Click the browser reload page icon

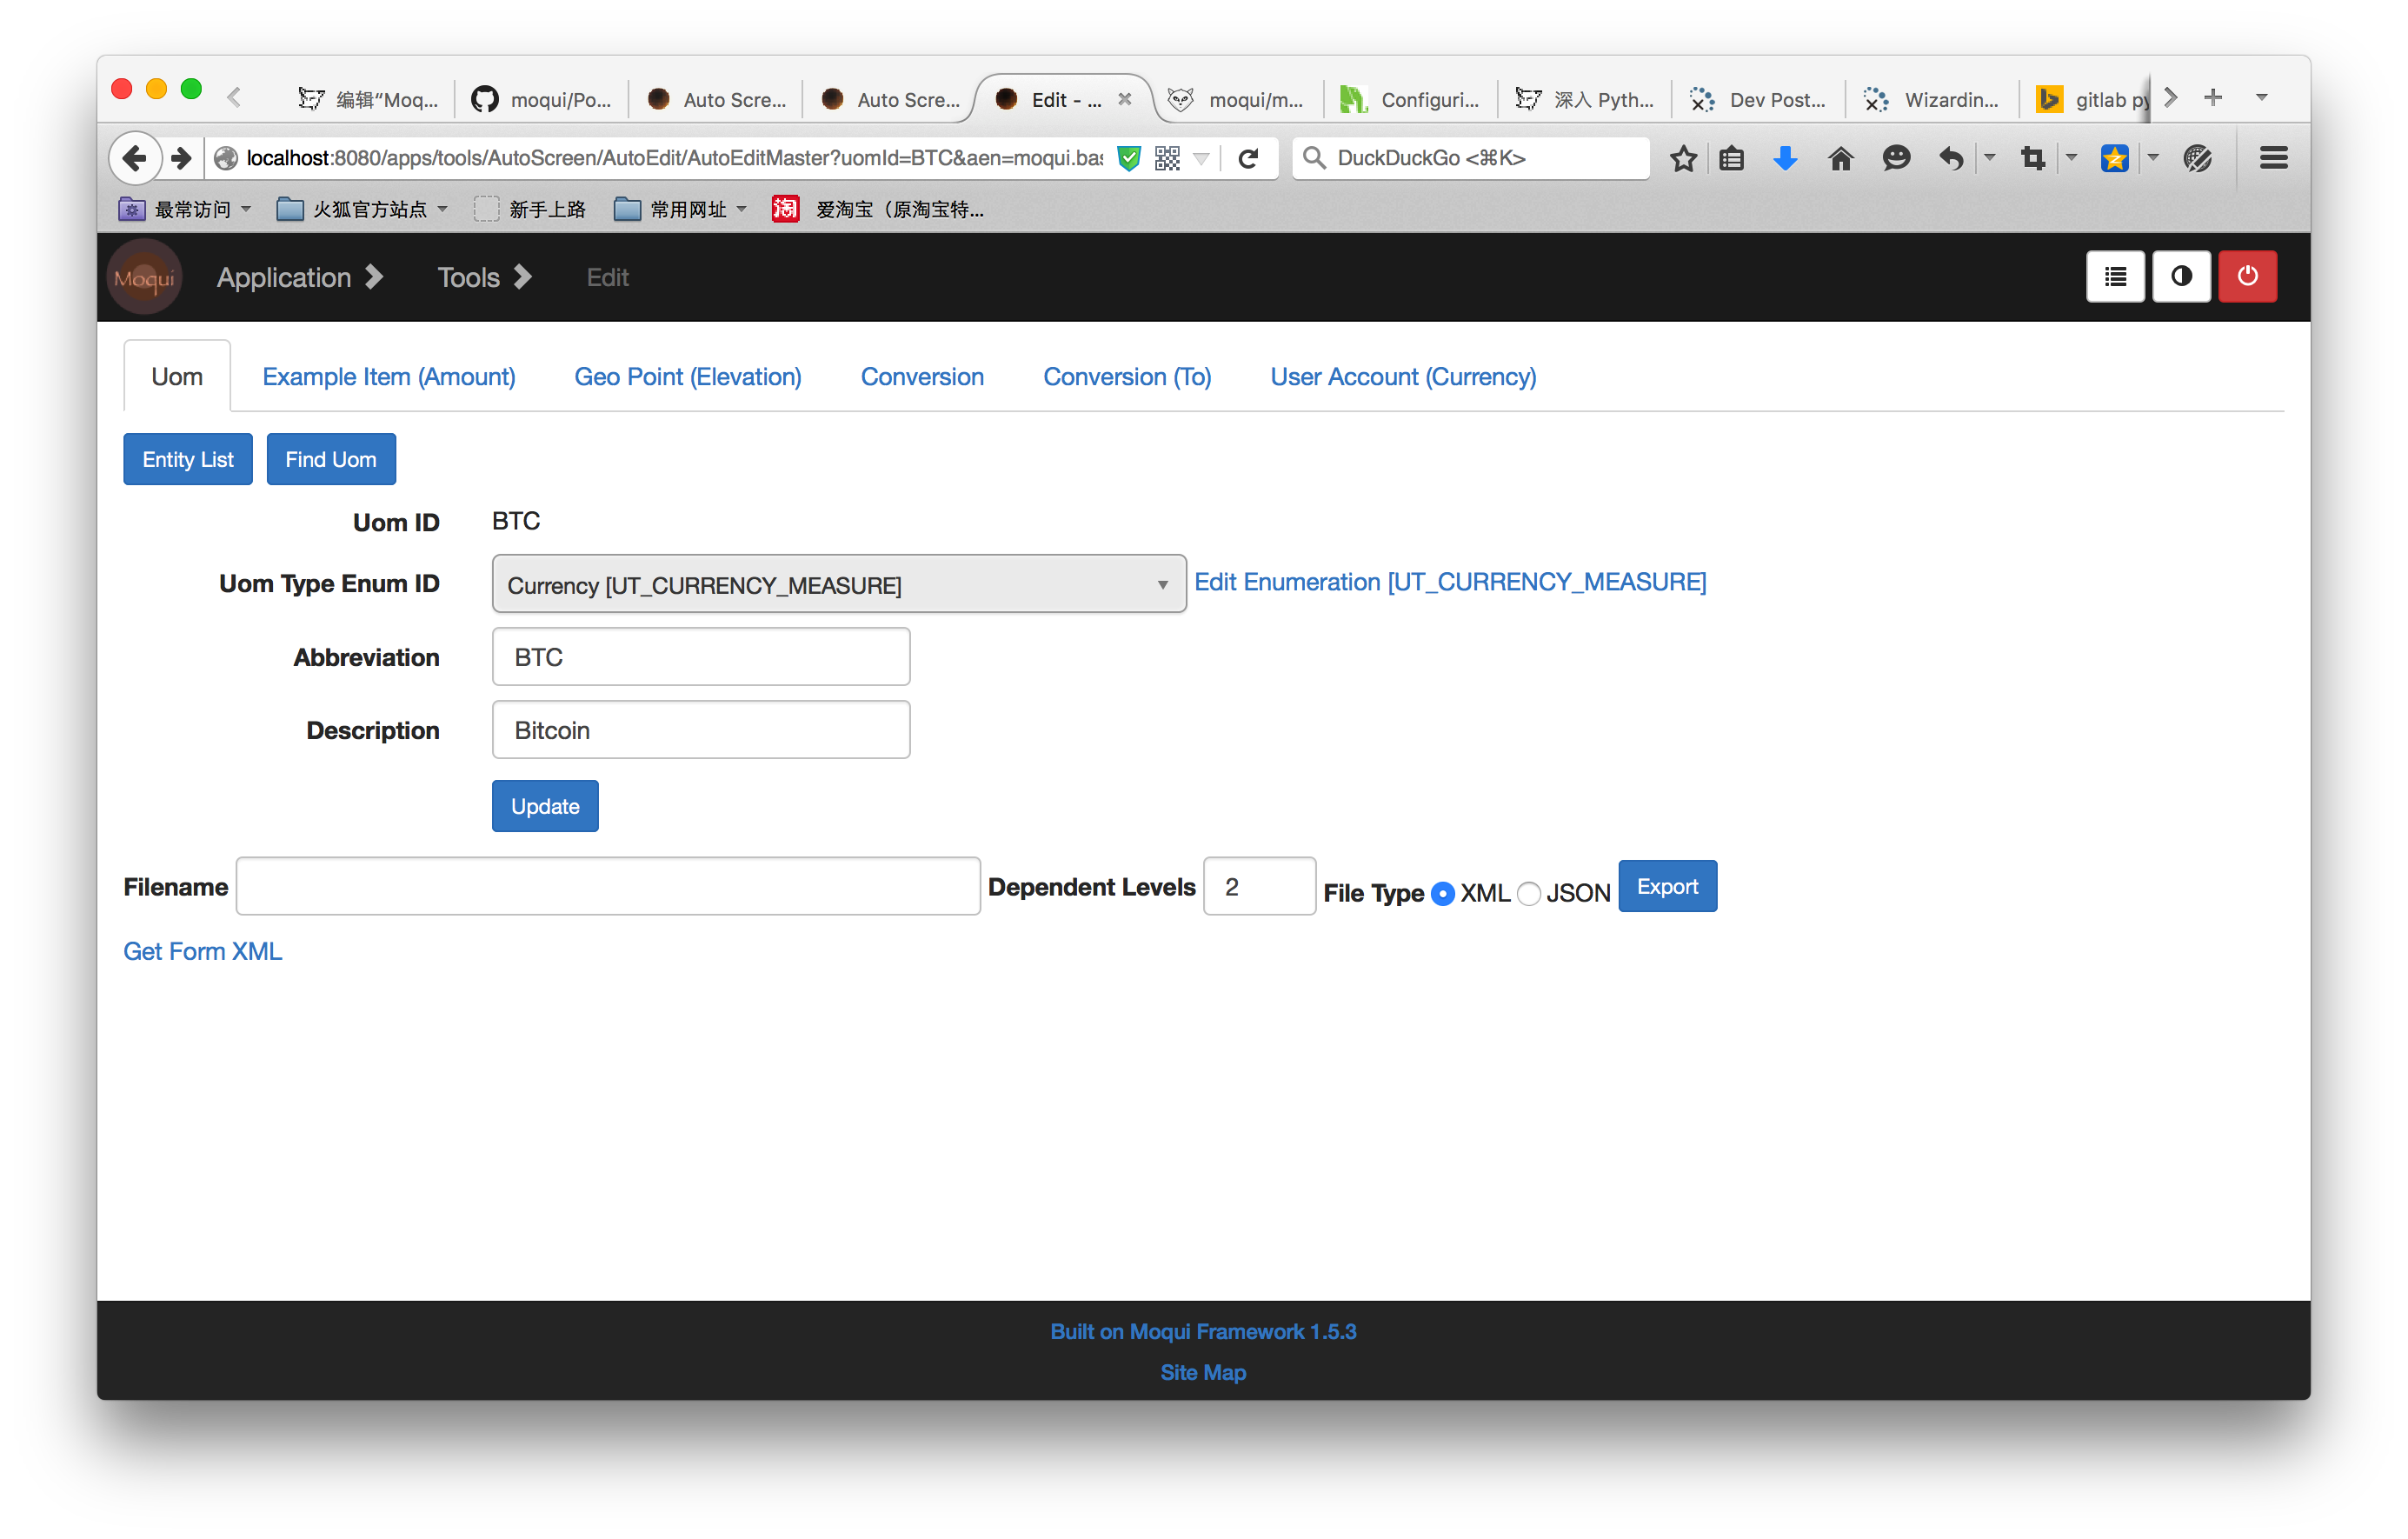1248,158
